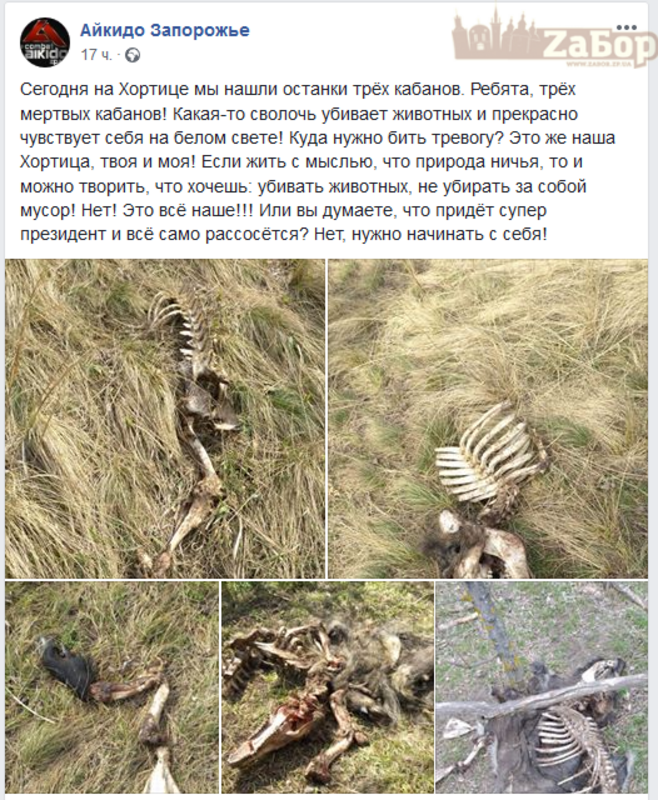Open the post timestamp 17 ч.
The image size is (658, 800).
[96, 55]
